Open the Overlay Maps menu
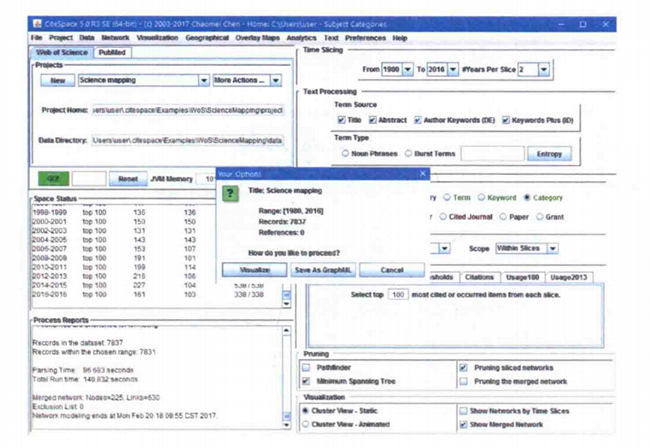The height and width of the screenshot is (448, 650). pyautogui.click(x=258, y=38)
